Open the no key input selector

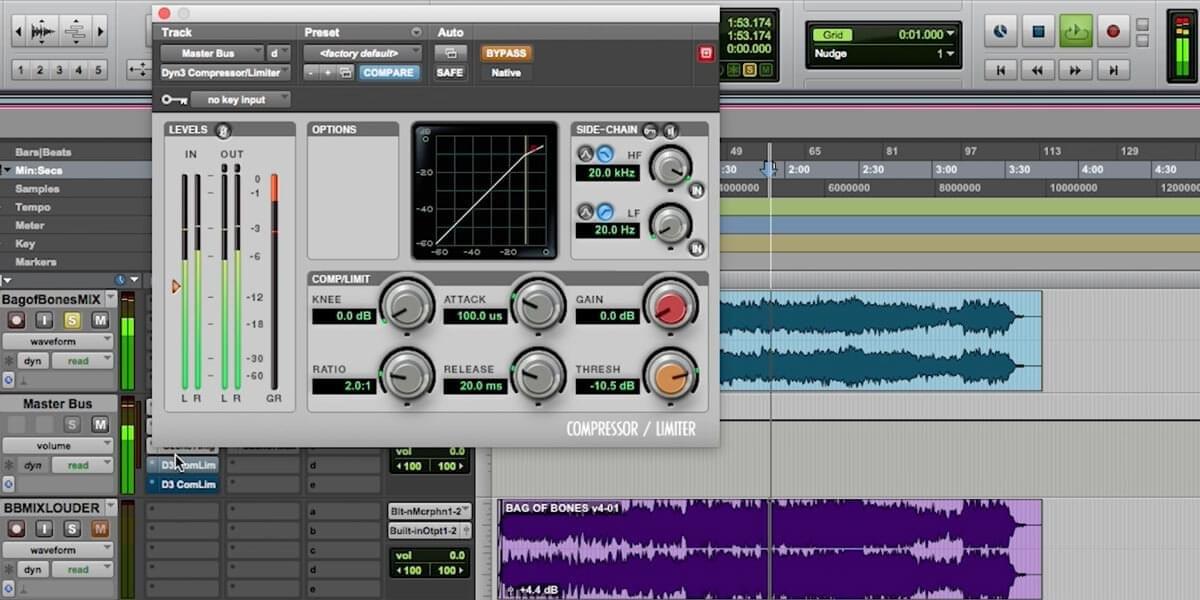pos(243,99)
